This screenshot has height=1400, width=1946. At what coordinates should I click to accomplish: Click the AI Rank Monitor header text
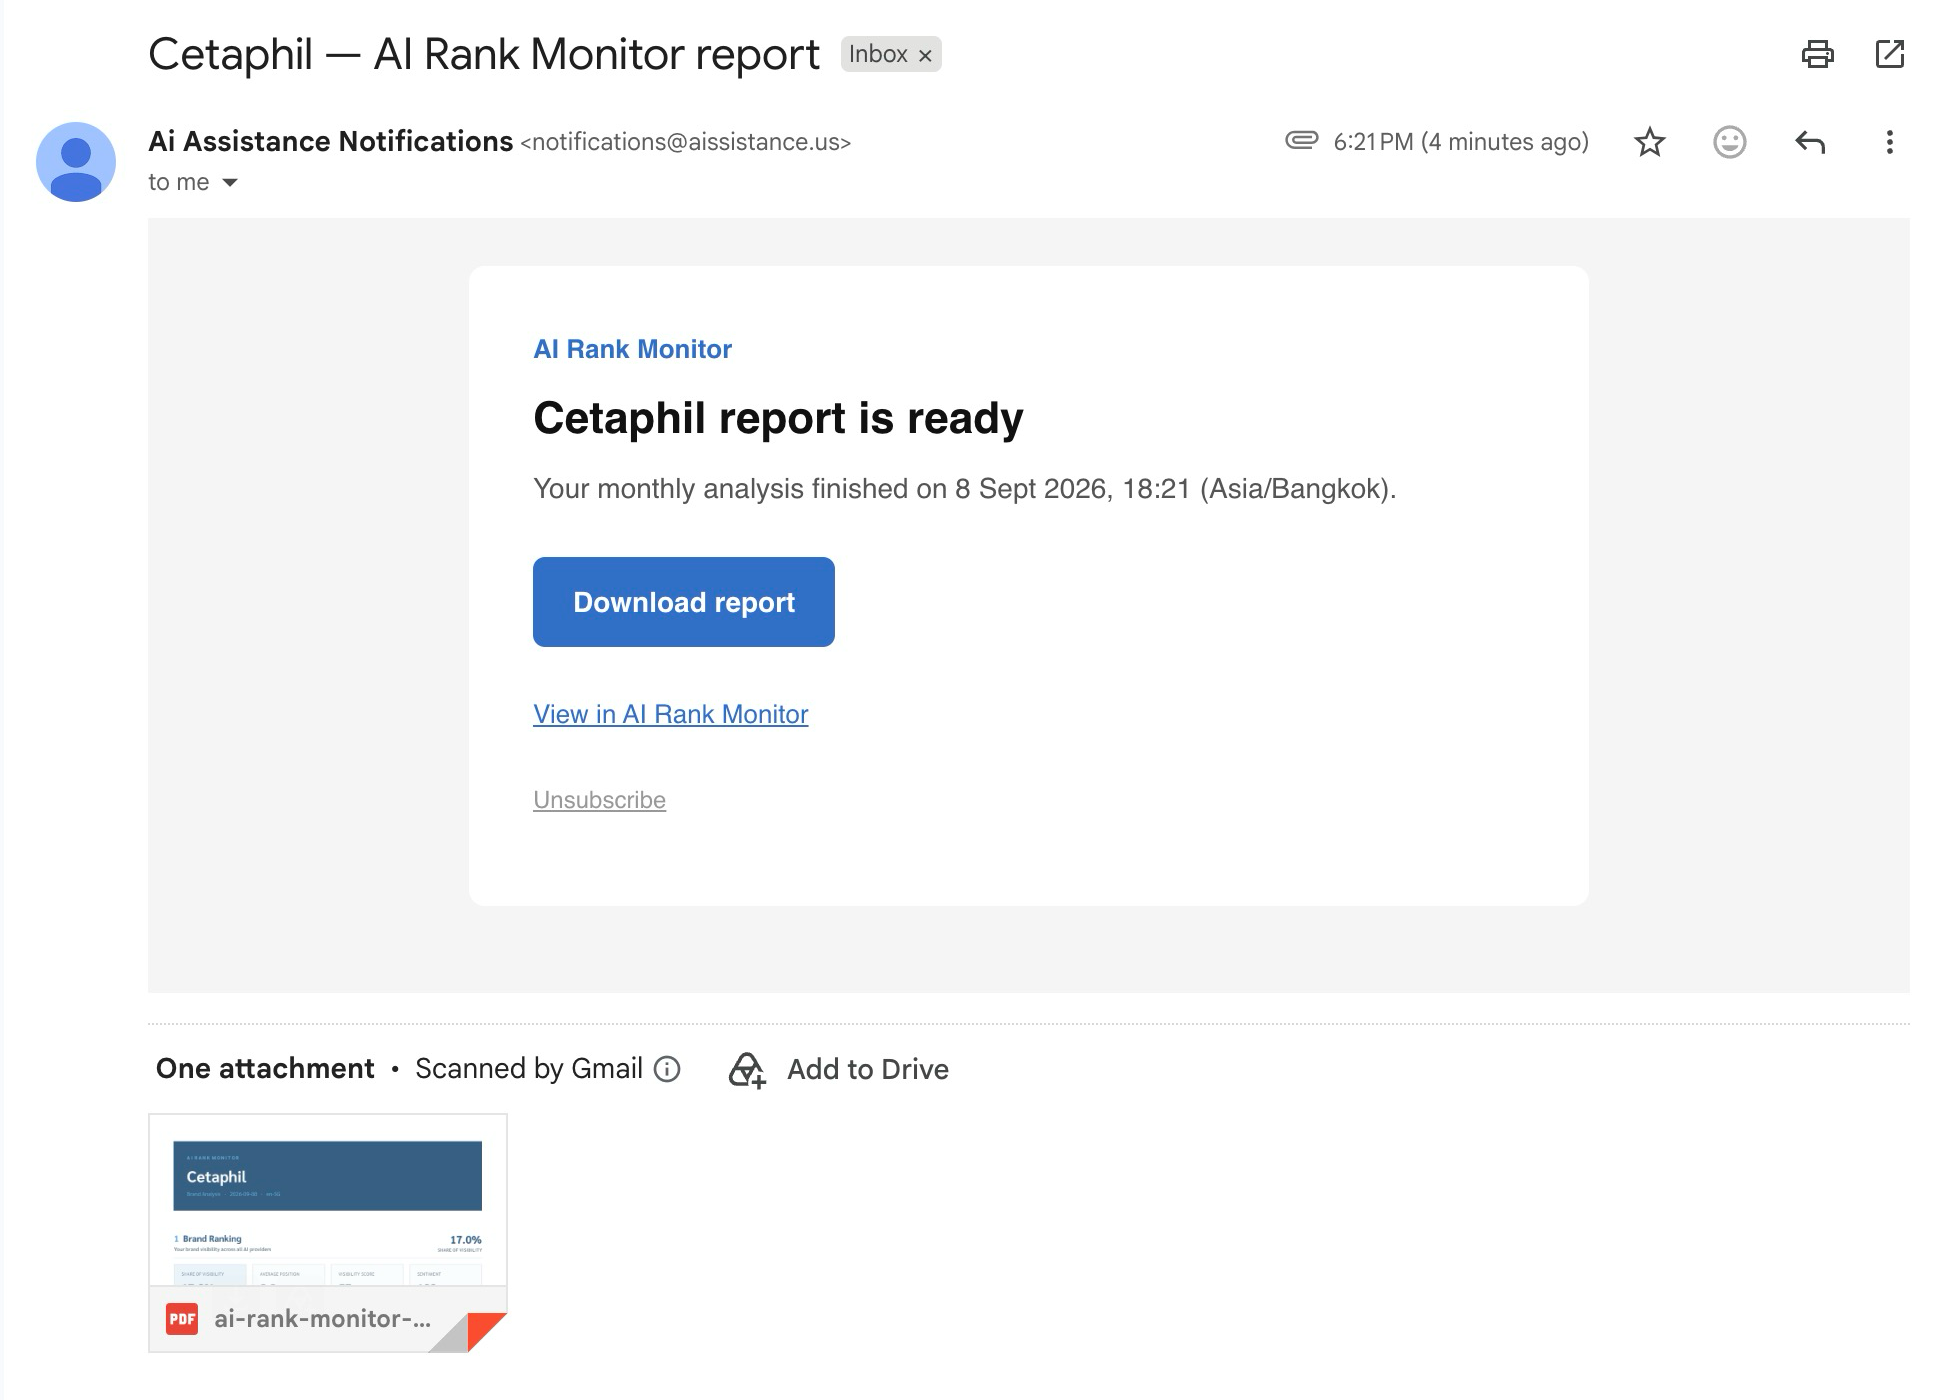632,349
